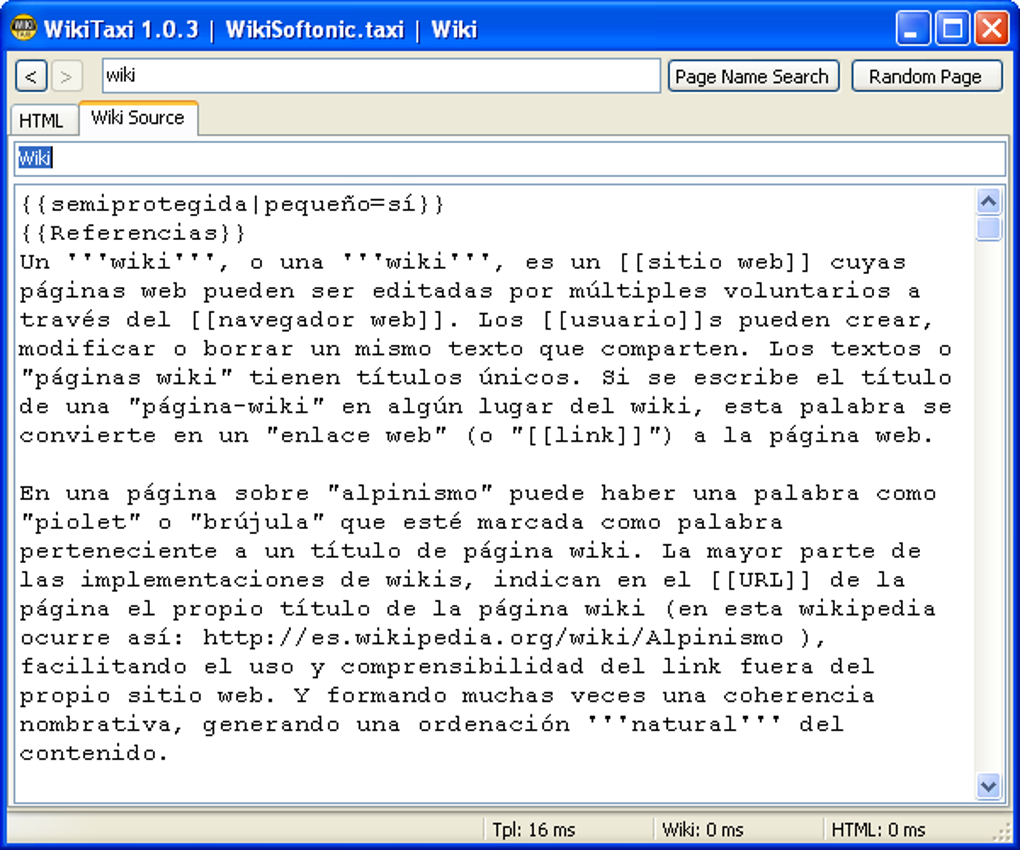Open a Random Page
This screenshot has width=1020, height=850.
click(926, 77)
